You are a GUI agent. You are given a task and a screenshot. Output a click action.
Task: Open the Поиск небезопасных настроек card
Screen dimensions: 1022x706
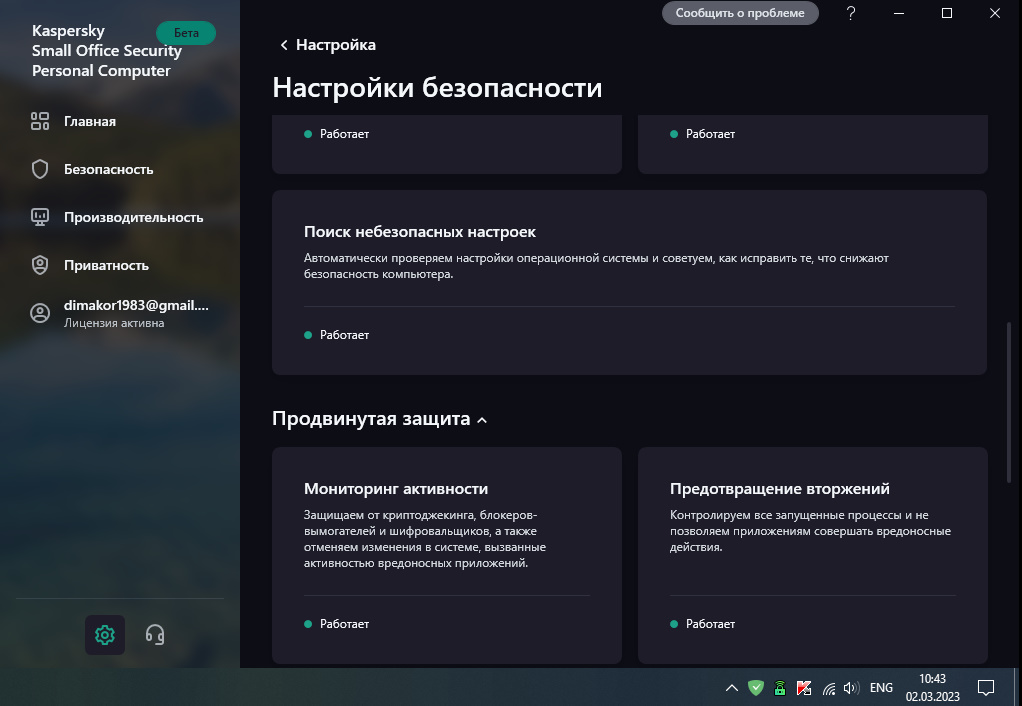point(629,282)
